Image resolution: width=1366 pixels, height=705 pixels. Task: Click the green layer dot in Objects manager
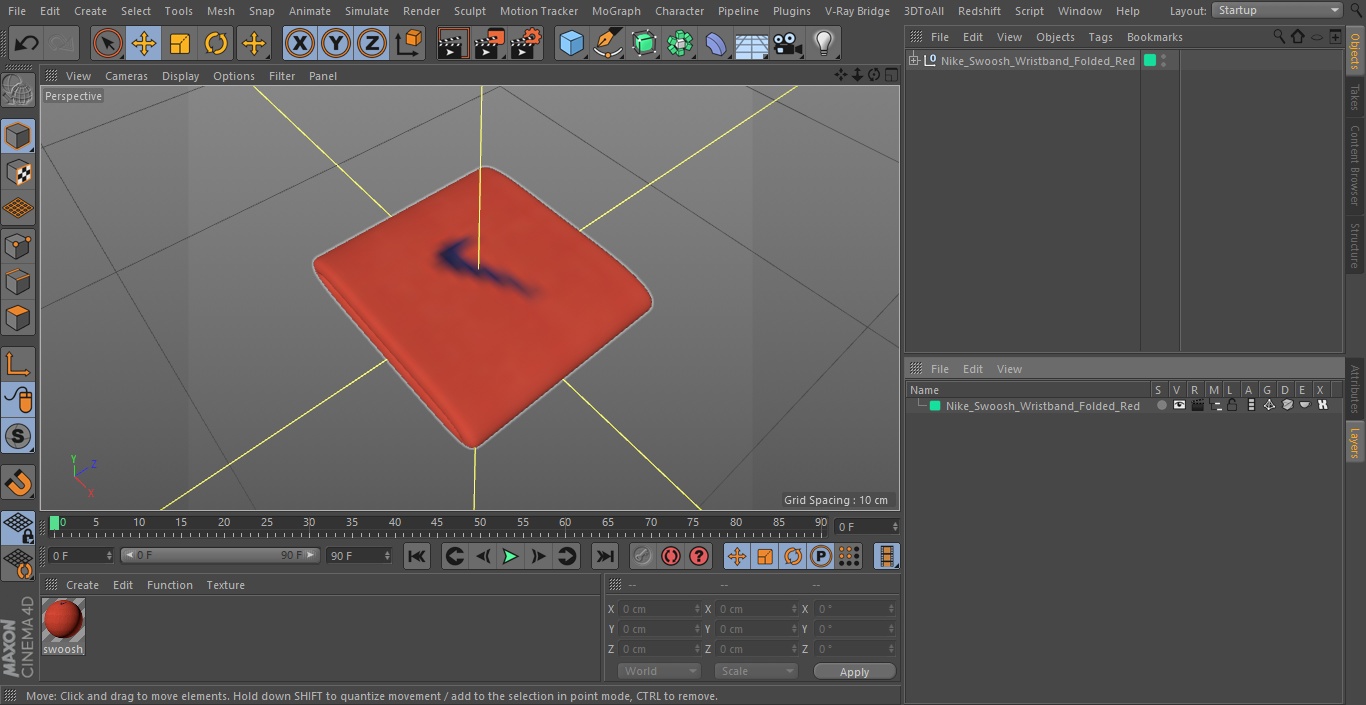pos(1150,61)
